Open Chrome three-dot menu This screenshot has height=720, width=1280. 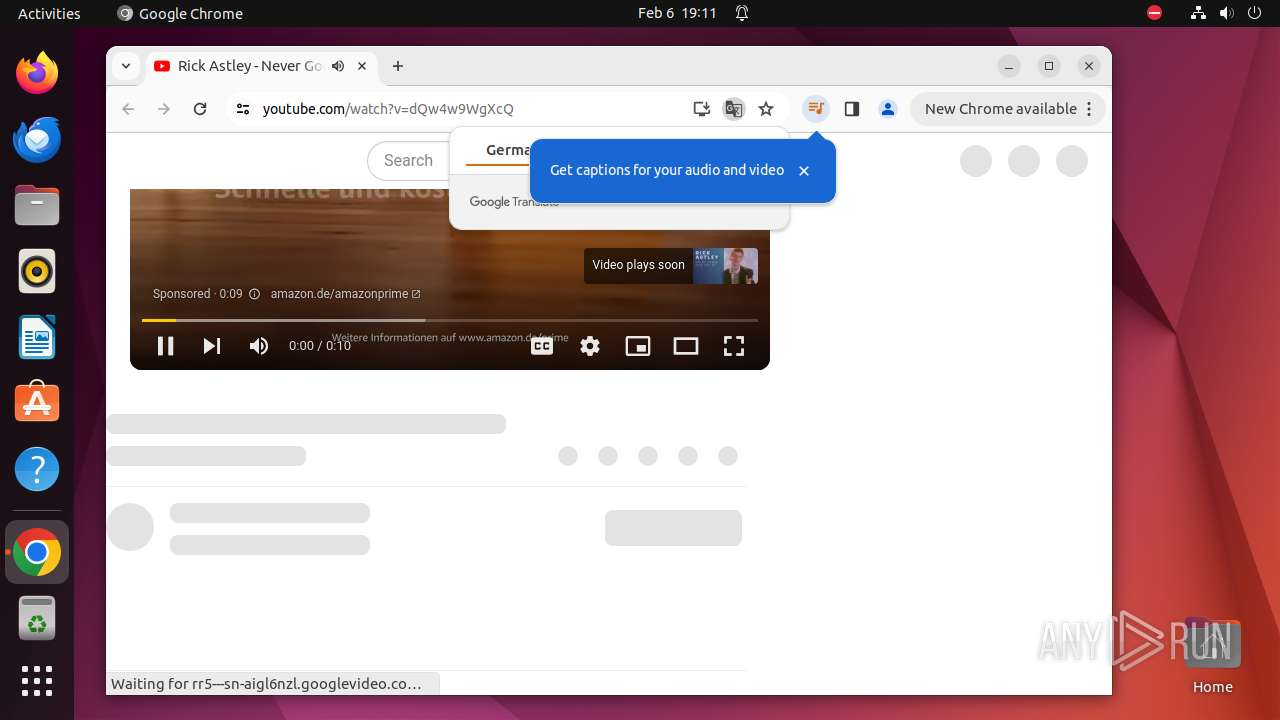(1090, 109)
